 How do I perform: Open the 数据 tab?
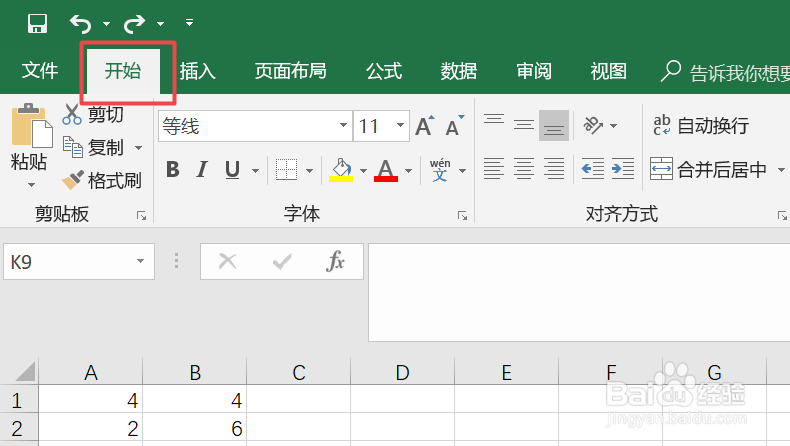[458, 71]
